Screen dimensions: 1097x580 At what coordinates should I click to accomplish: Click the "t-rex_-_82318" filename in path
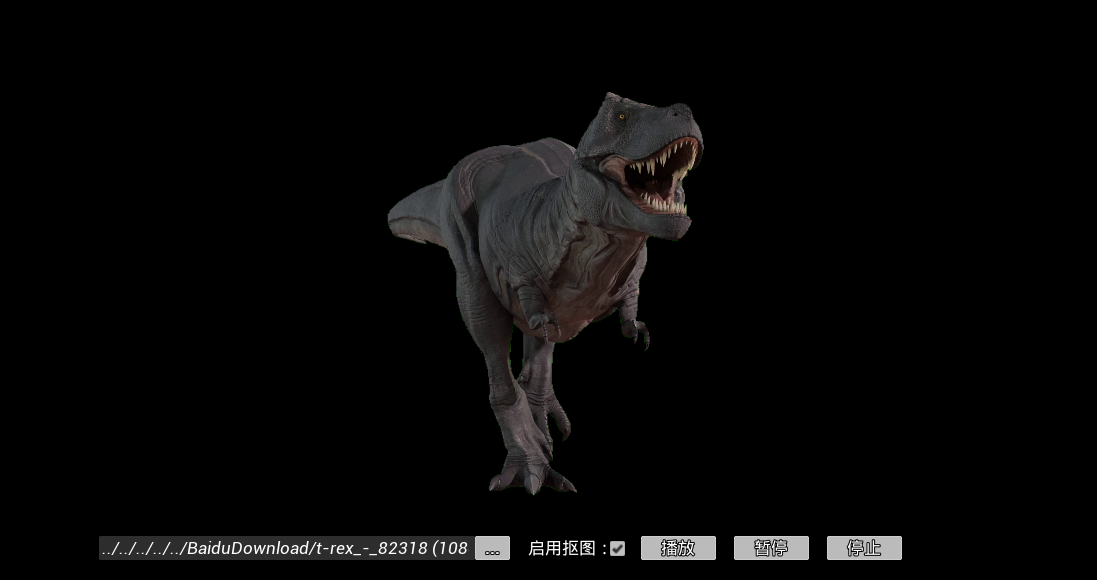pyautogui.click(x=371, y=548)
